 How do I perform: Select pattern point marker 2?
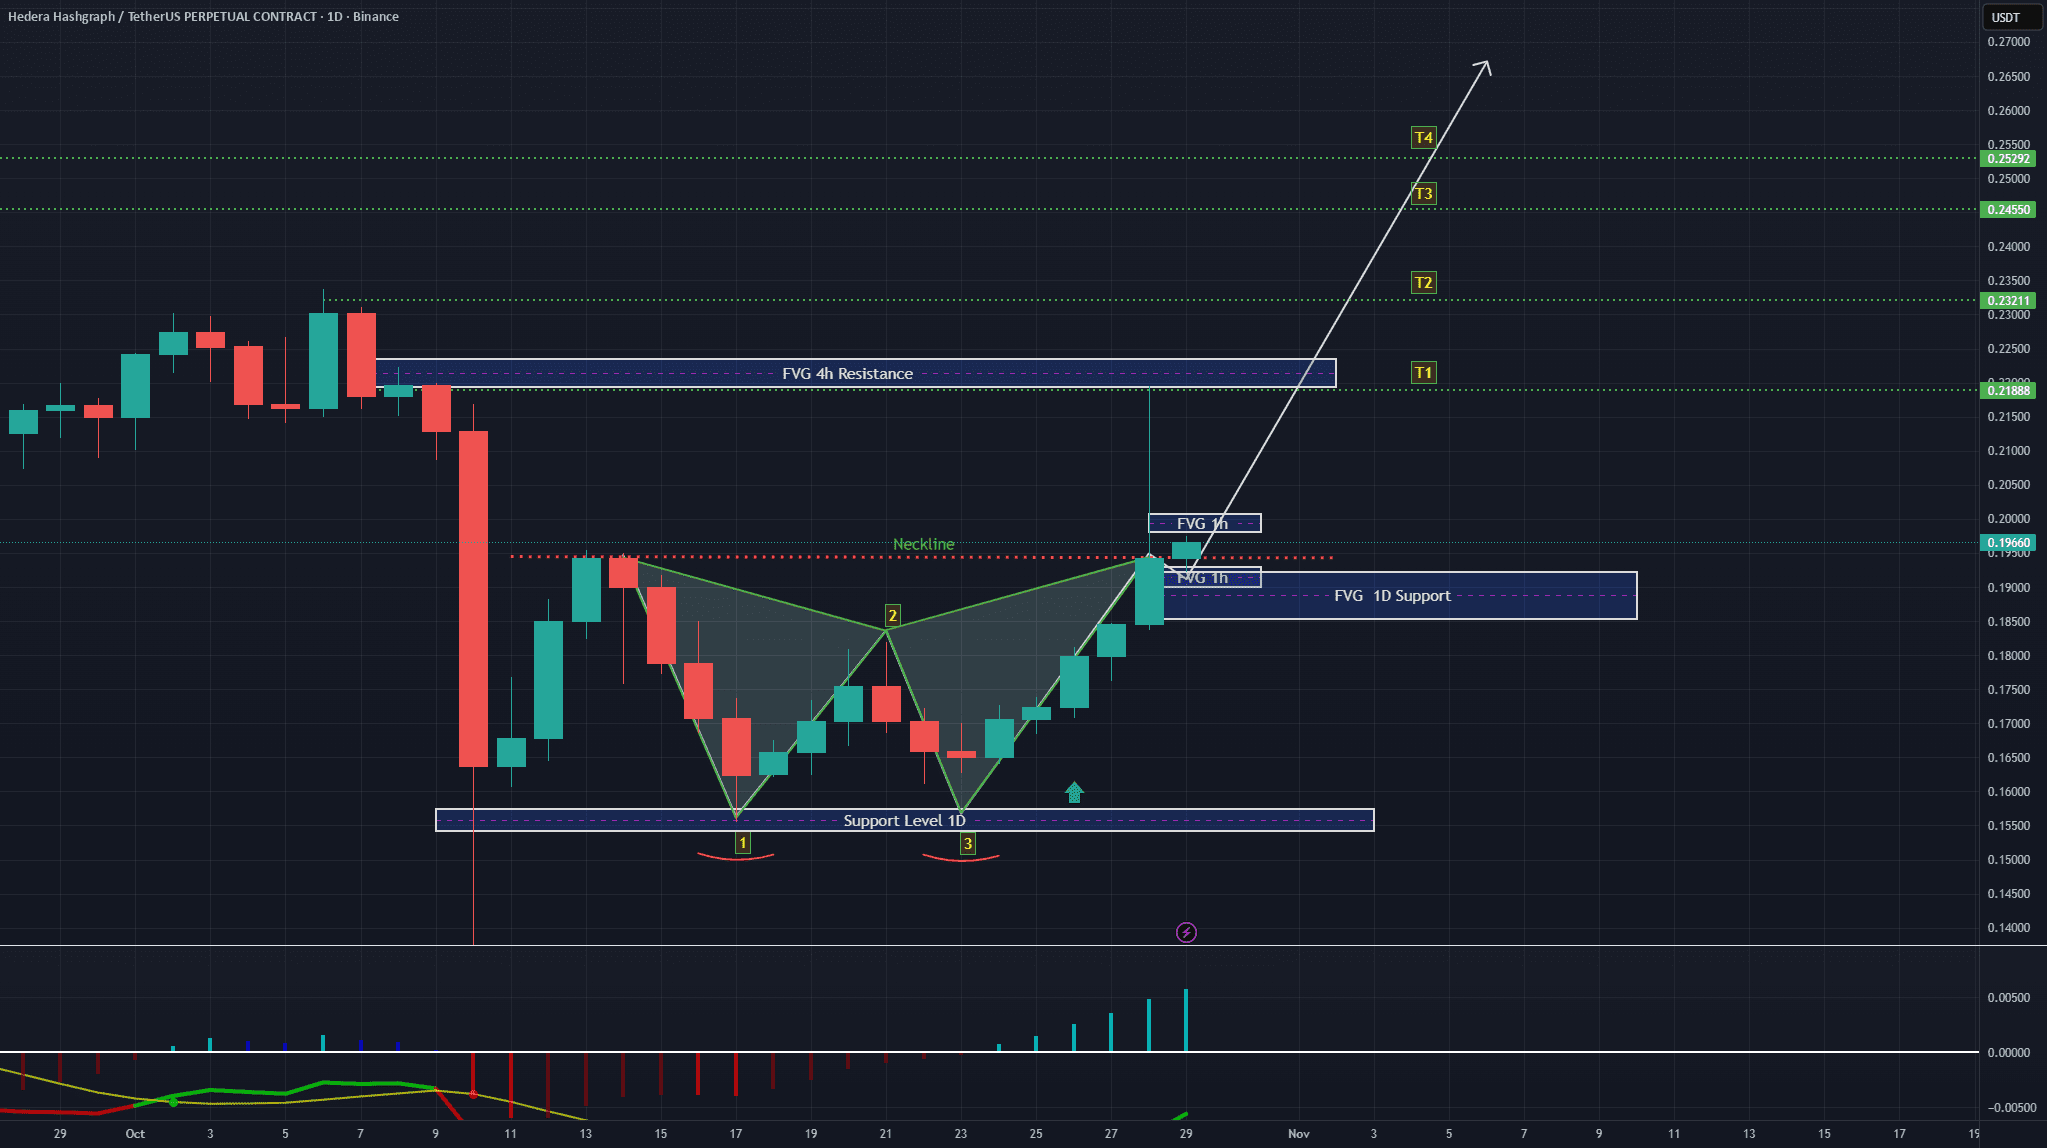point(892,616)
